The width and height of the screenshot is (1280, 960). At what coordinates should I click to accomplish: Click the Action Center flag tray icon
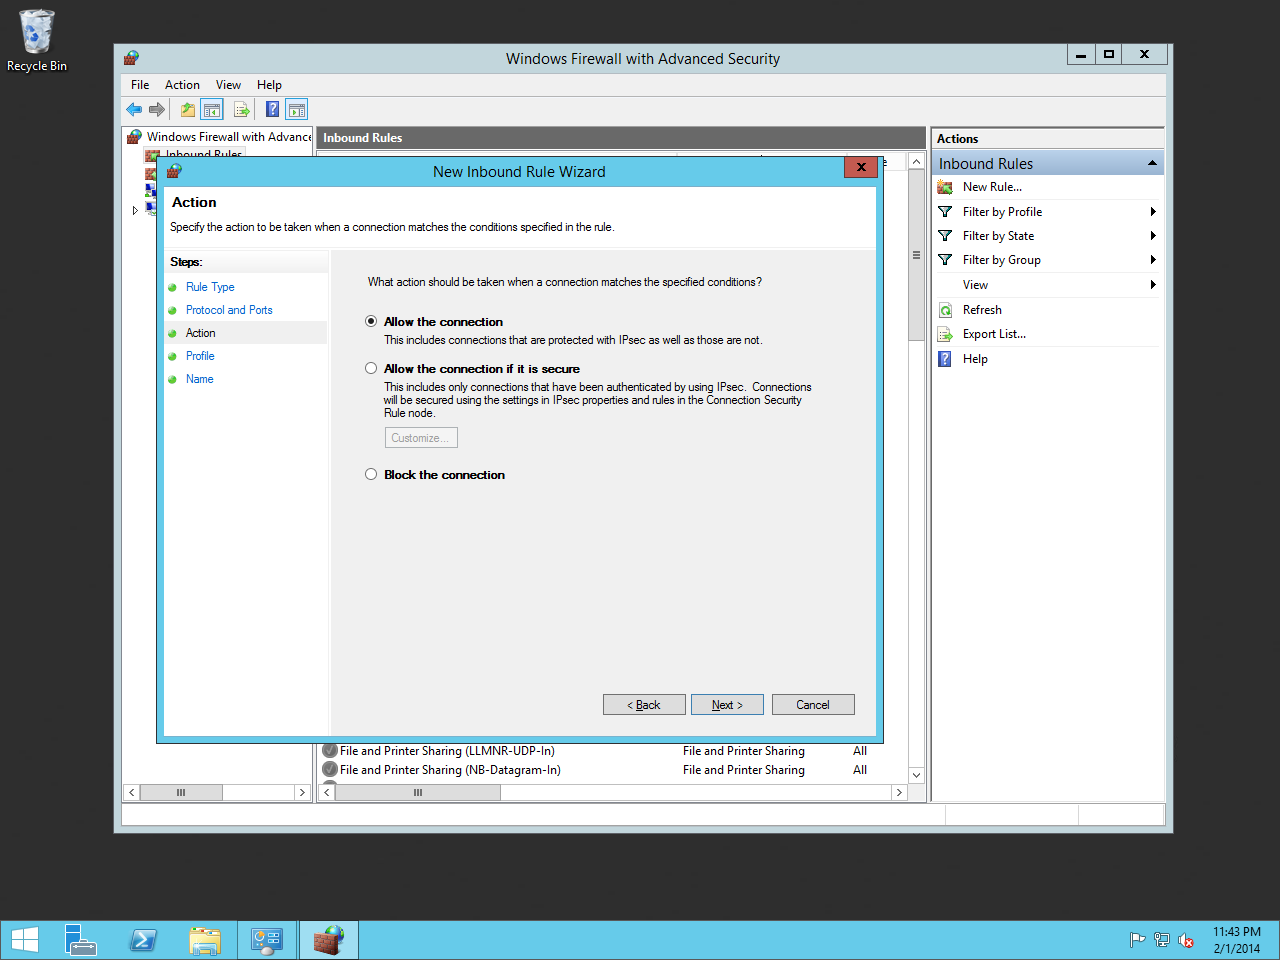coord(1137,940)
